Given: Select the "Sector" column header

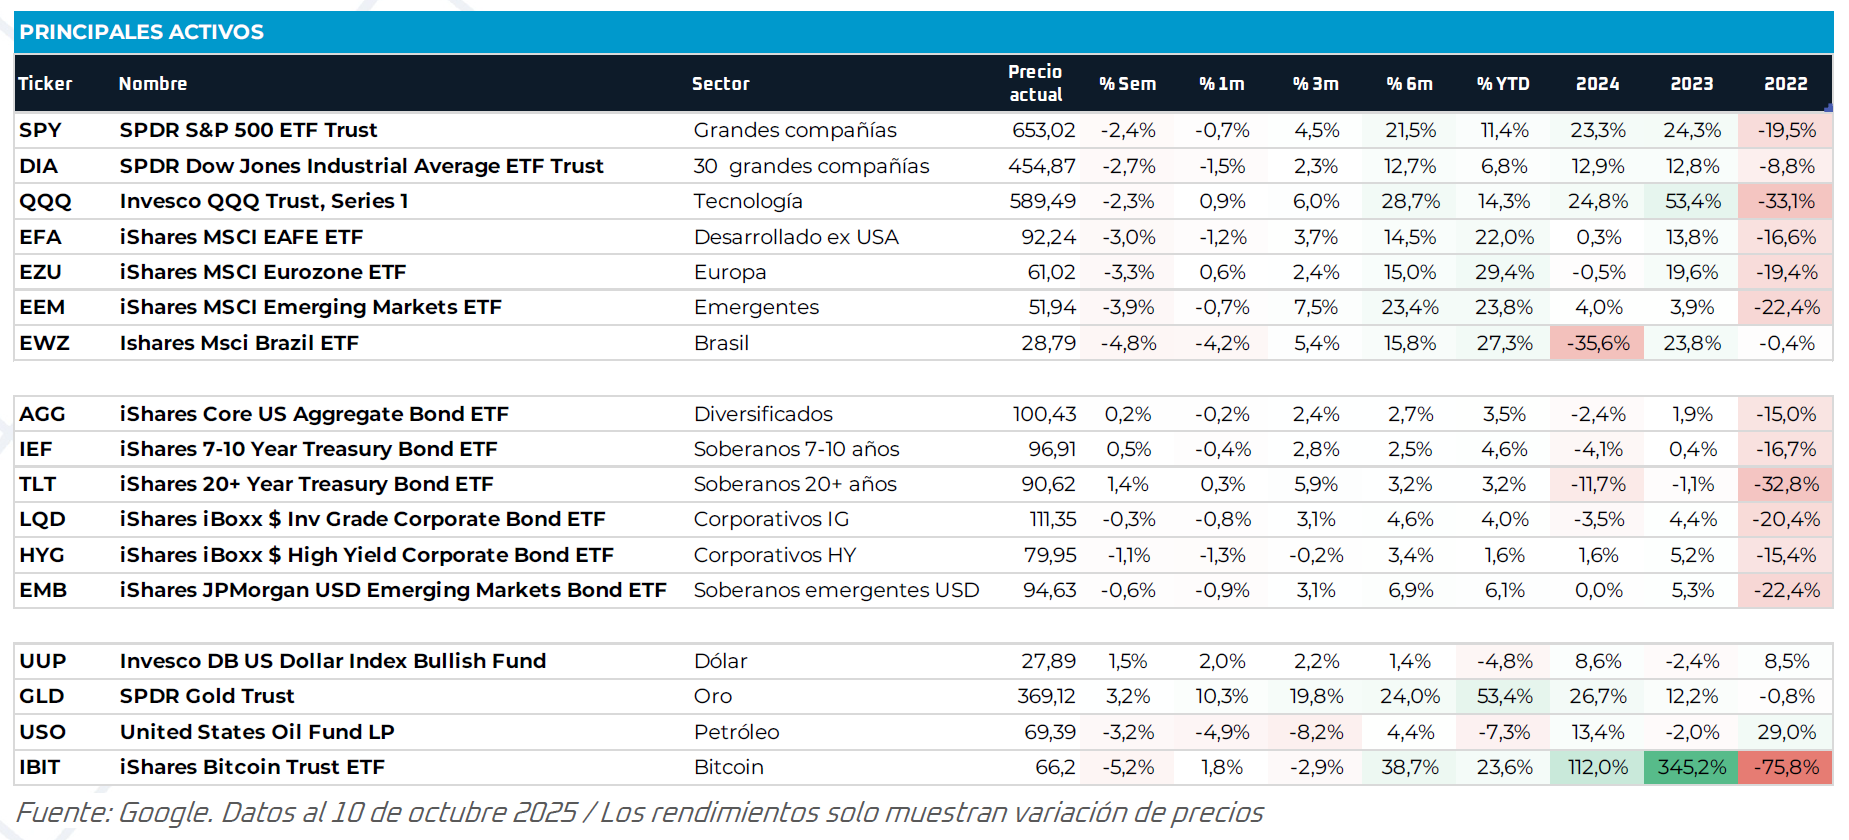Looking at the screenshot, I should click(720, 84).
